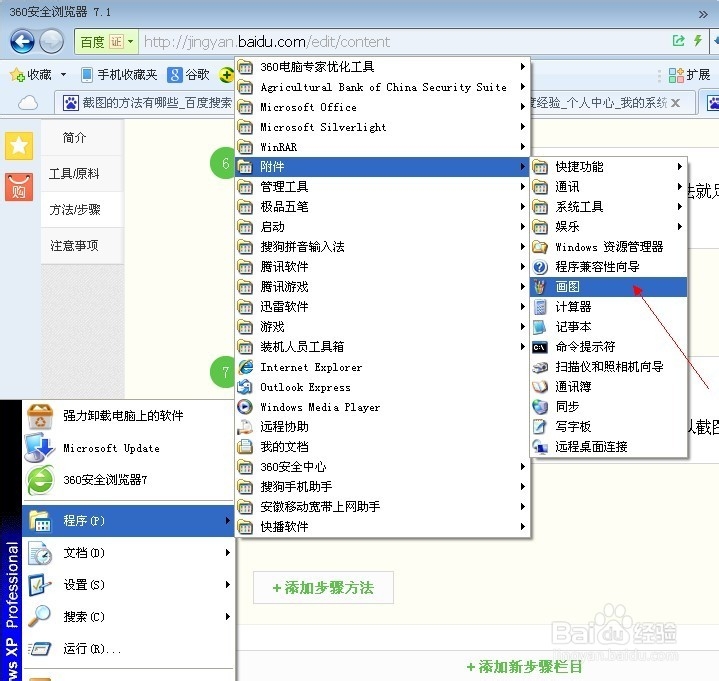Launch Outlook Express

382,387
